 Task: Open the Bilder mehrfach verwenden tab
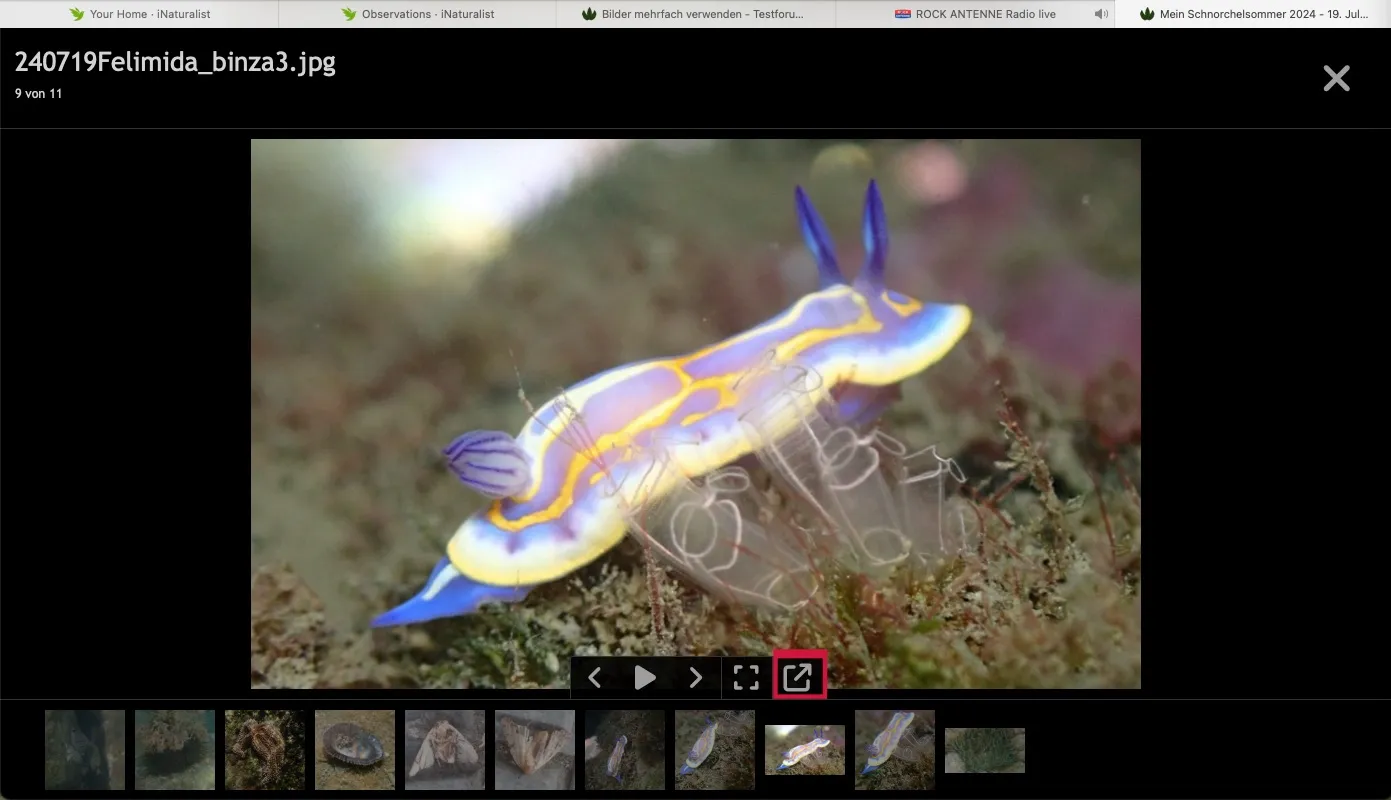pos(695,14)
